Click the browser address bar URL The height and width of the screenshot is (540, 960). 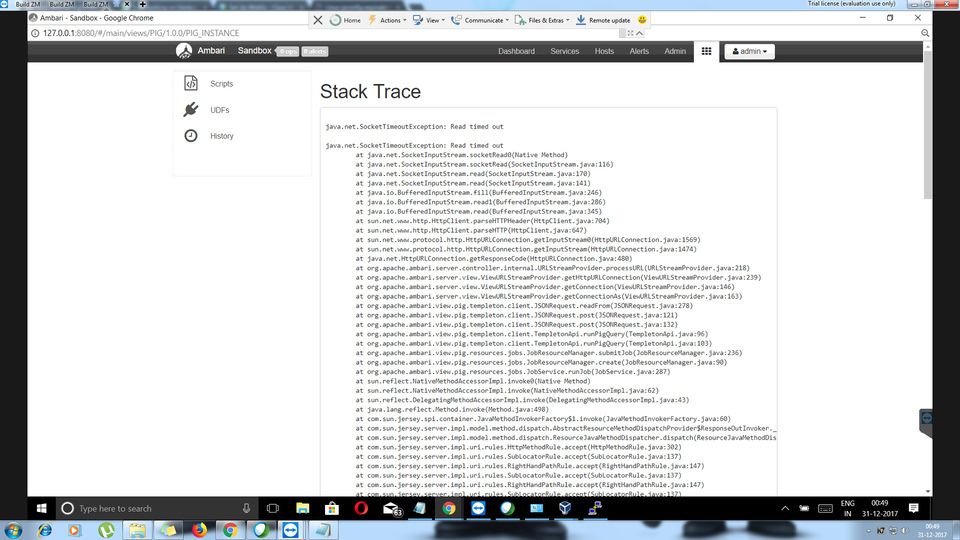click(141, 33)
